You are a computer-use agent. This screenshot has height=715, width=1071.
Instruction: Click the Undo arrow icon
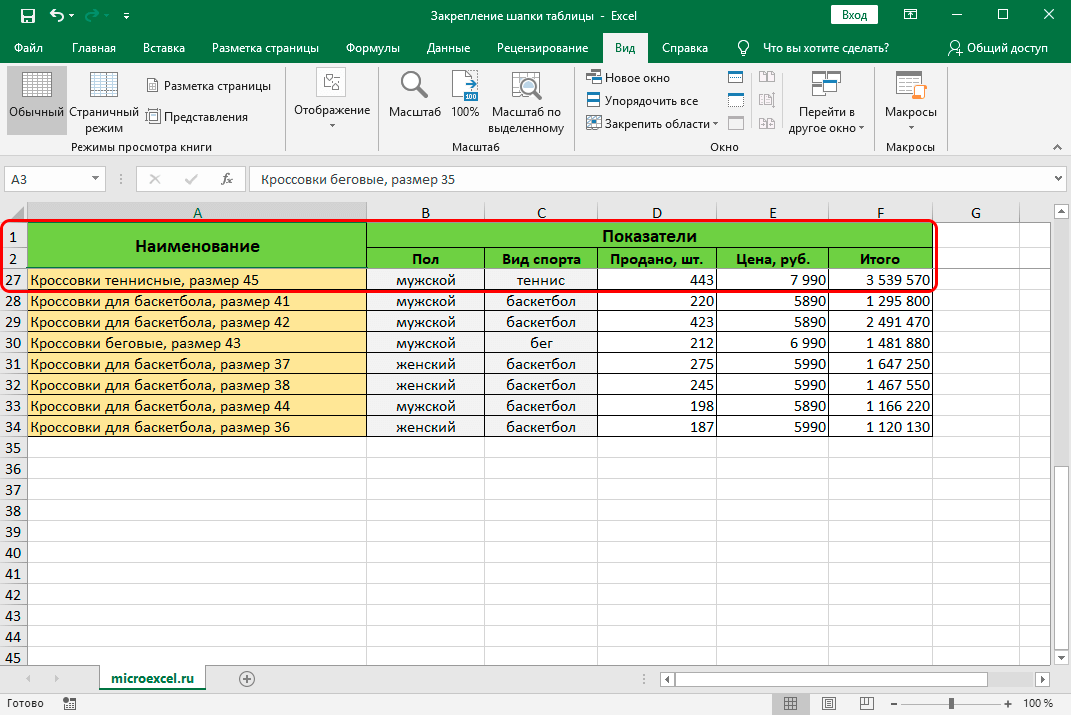(x=57, y=15)
